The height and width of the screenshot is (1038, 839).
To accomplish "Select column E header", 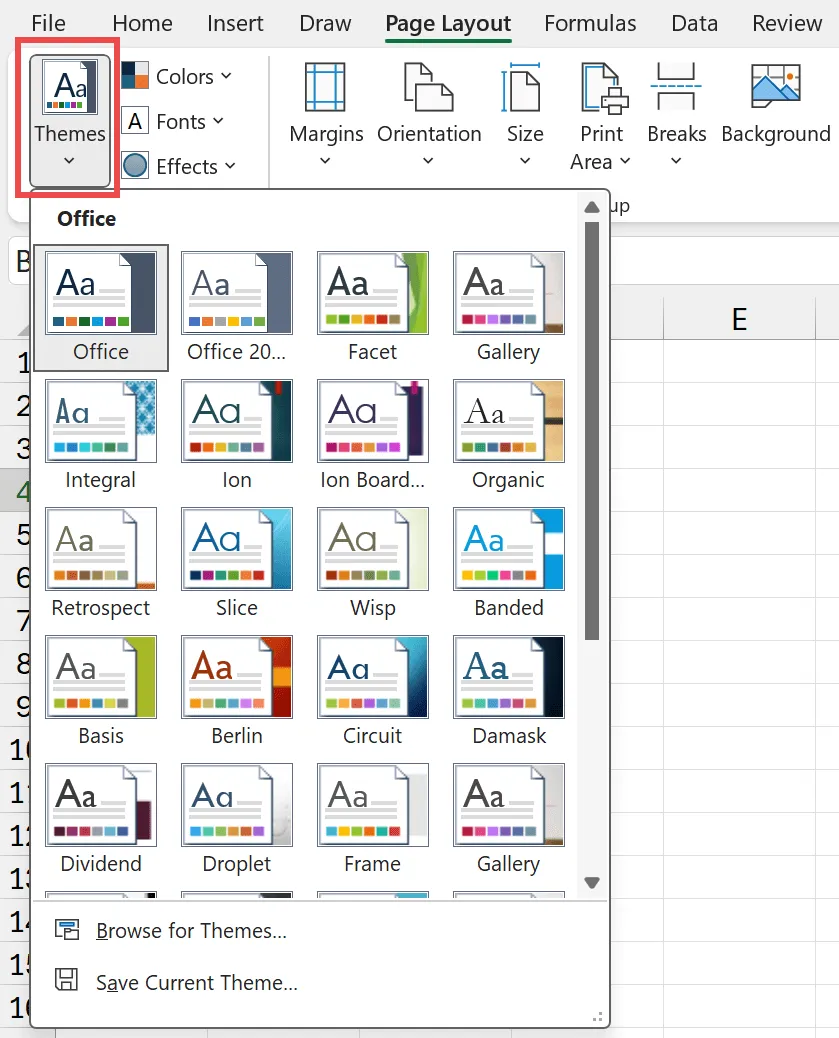I will pos(739,318).
